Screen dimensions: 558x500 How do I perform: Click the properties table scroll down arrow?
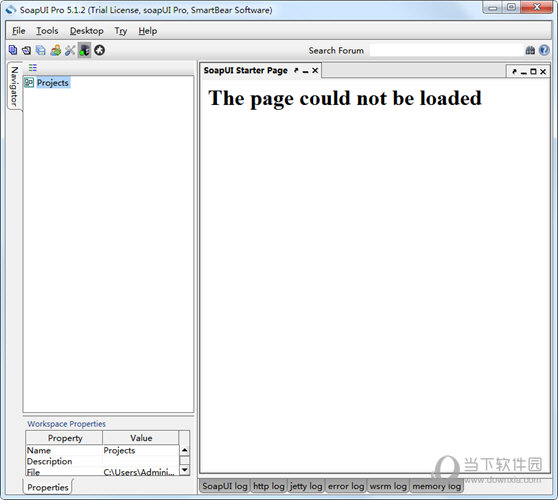(x=184, y=470)
